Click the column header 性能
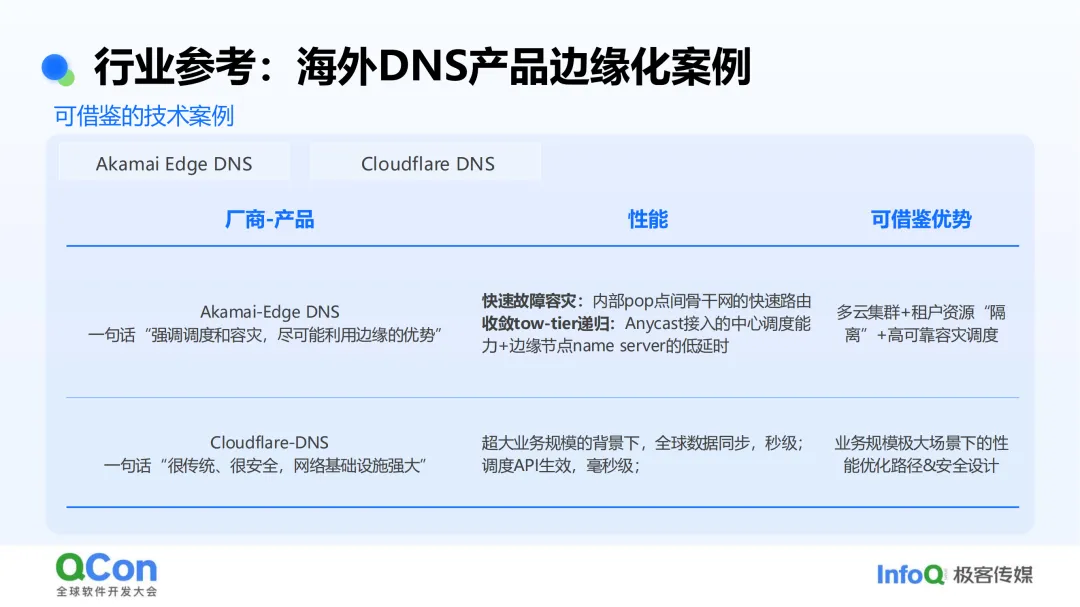Screen dimensions: 1080x607 click(647, 219)
